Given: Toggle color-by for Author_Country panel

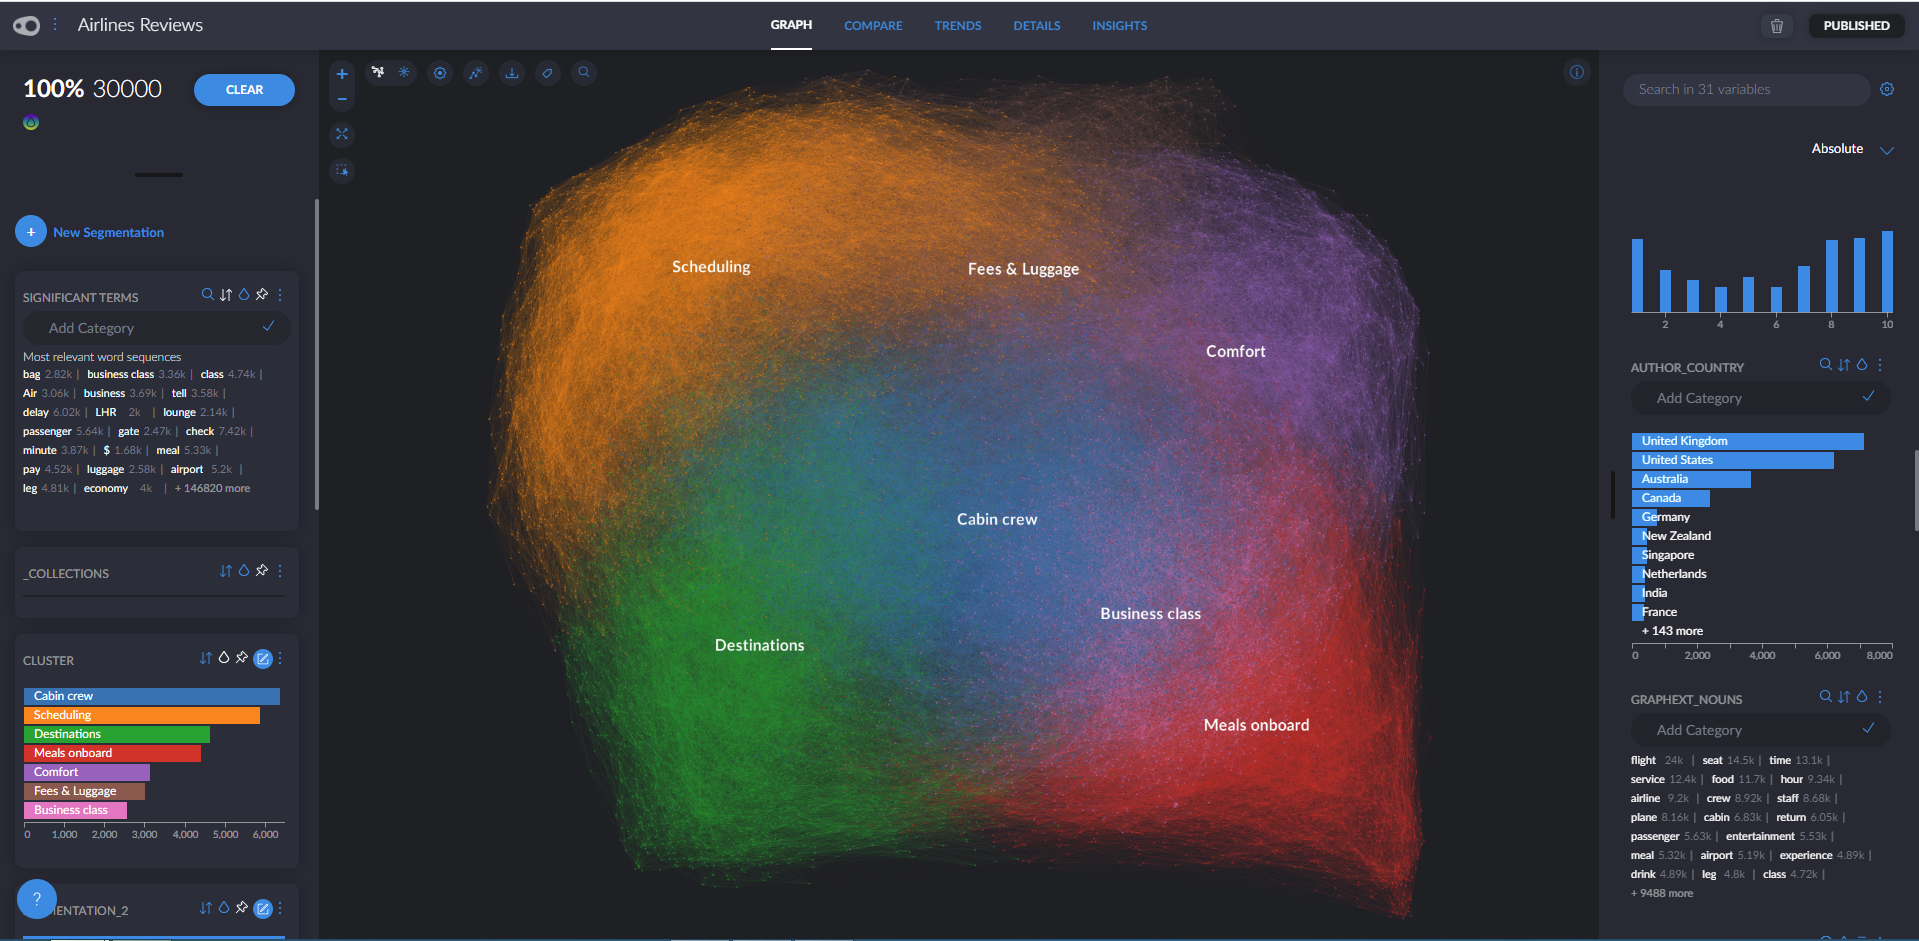Looking at the screenshot, I should tap(1862, 365).
